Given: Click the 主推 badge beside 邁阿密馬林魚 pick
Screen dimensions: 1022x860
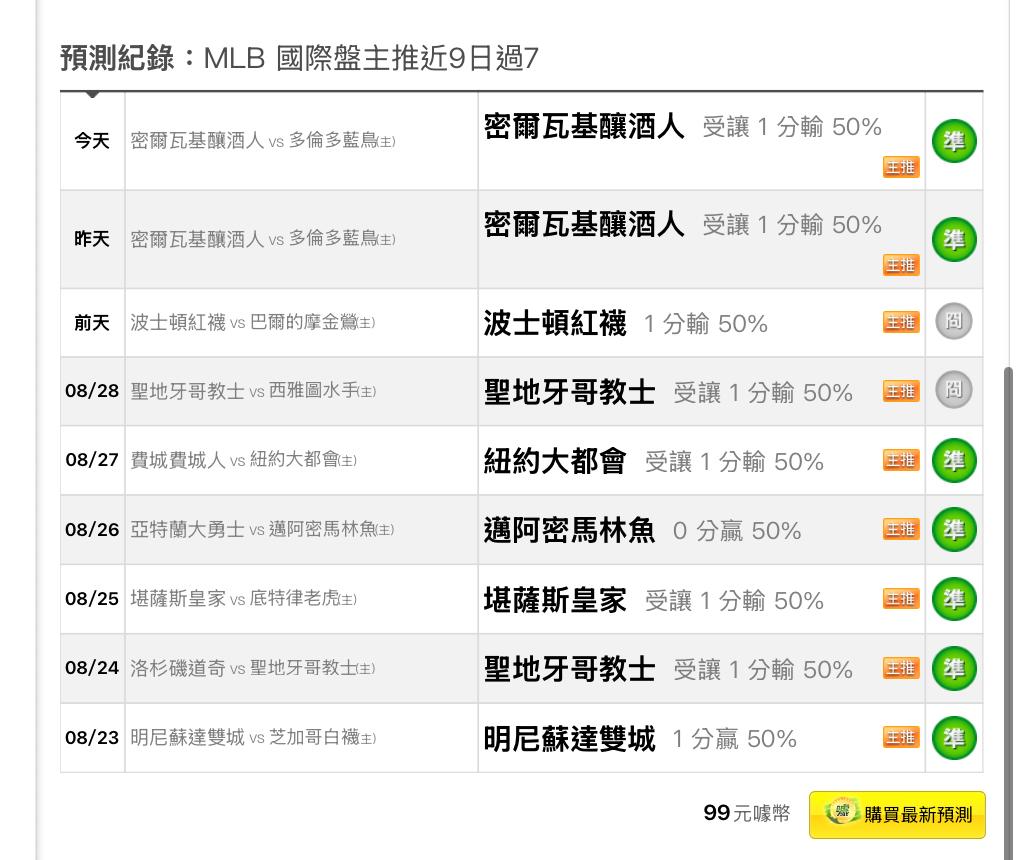Looking at the screenshot, I should click(901, 529).
